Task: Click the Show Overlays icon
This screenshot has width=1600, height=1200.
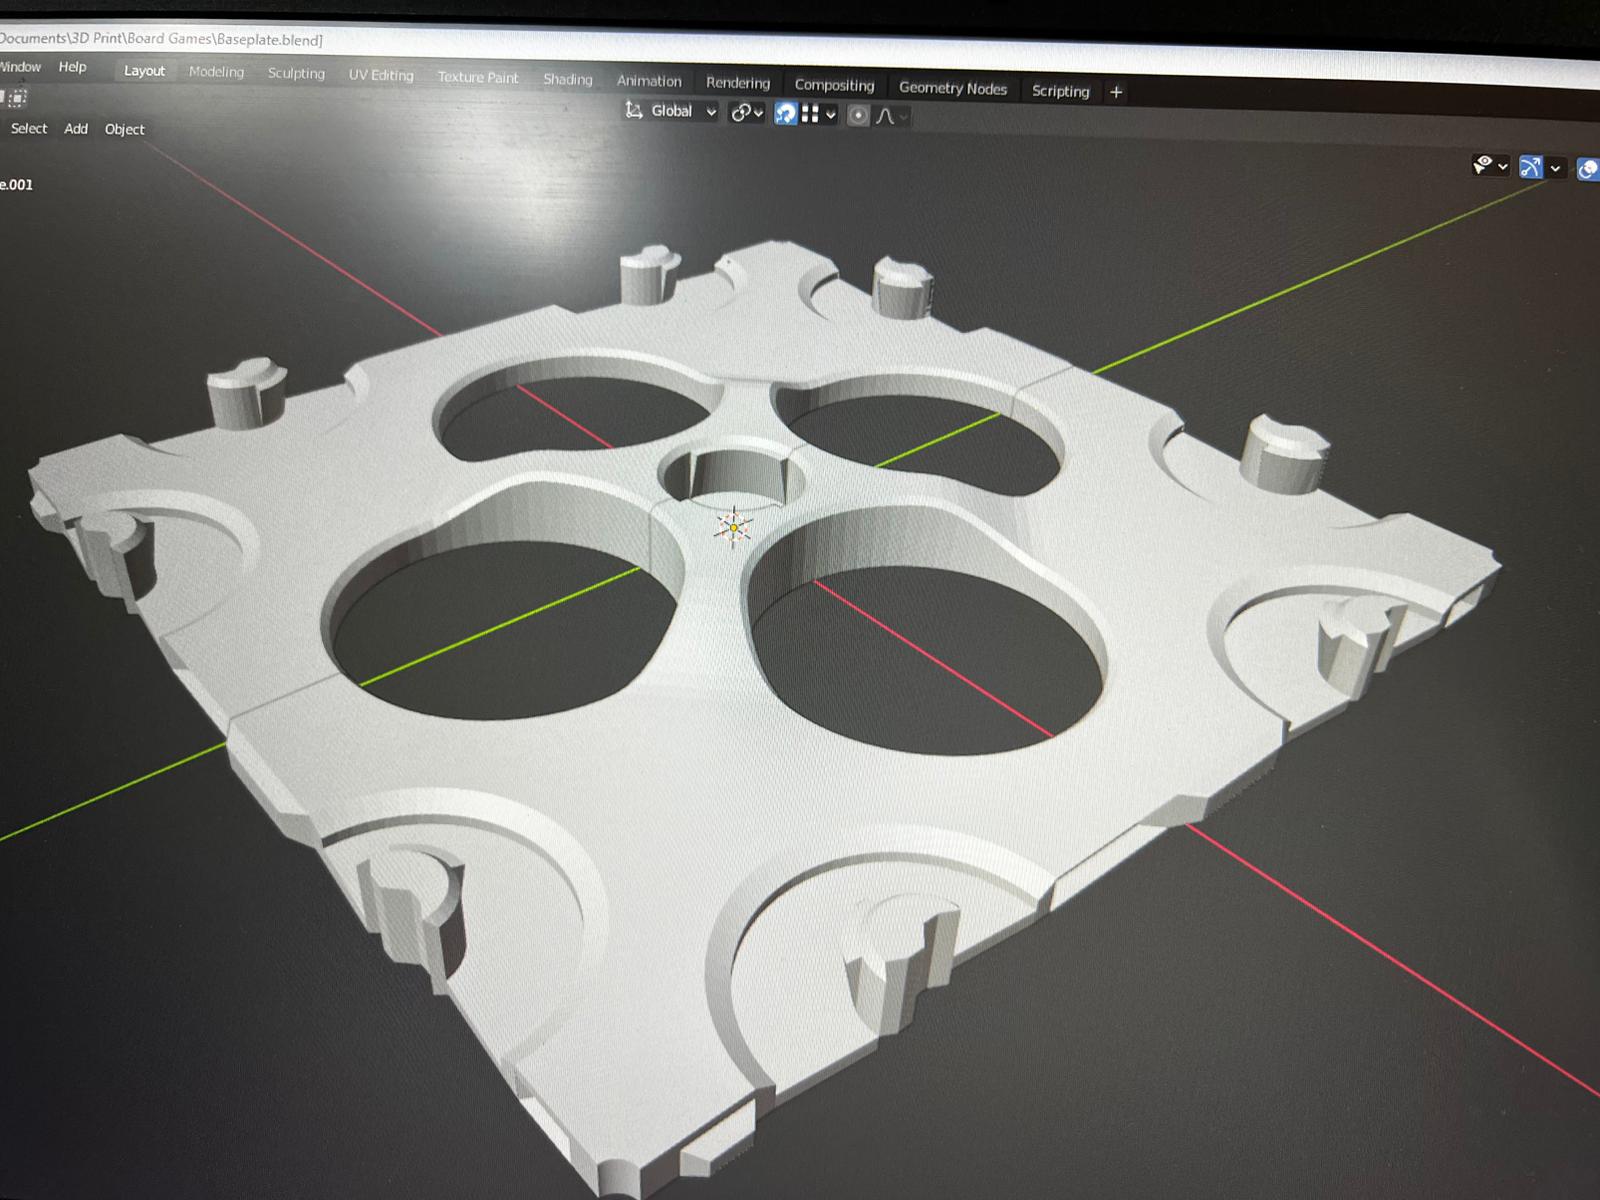Action: 1587,170
